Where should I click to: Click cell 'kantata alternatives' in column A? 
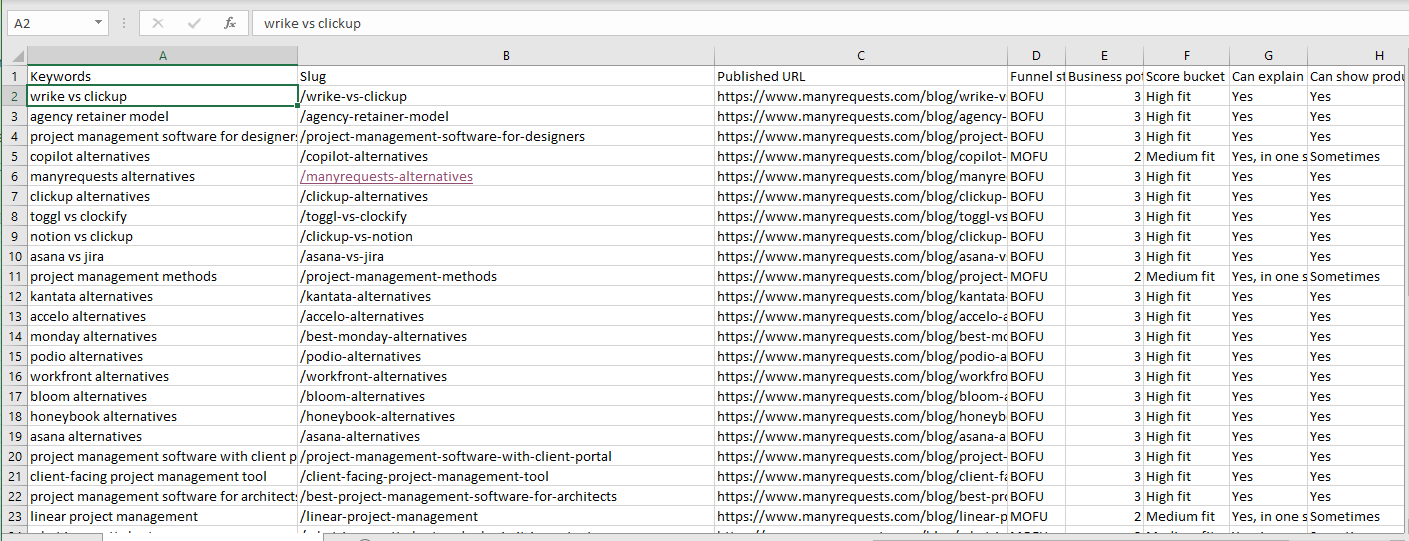tap(163, 296)
